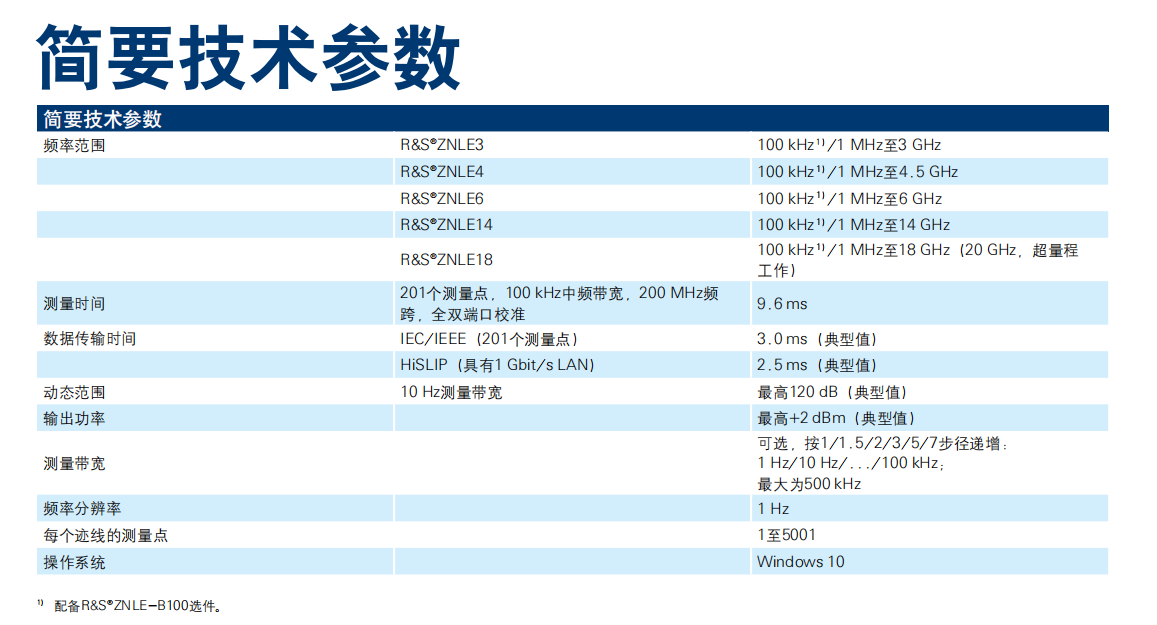The image size is (1157, 625).
Task: Select the R&S ZNLE6 model cell
Action: tap(441, 199)
